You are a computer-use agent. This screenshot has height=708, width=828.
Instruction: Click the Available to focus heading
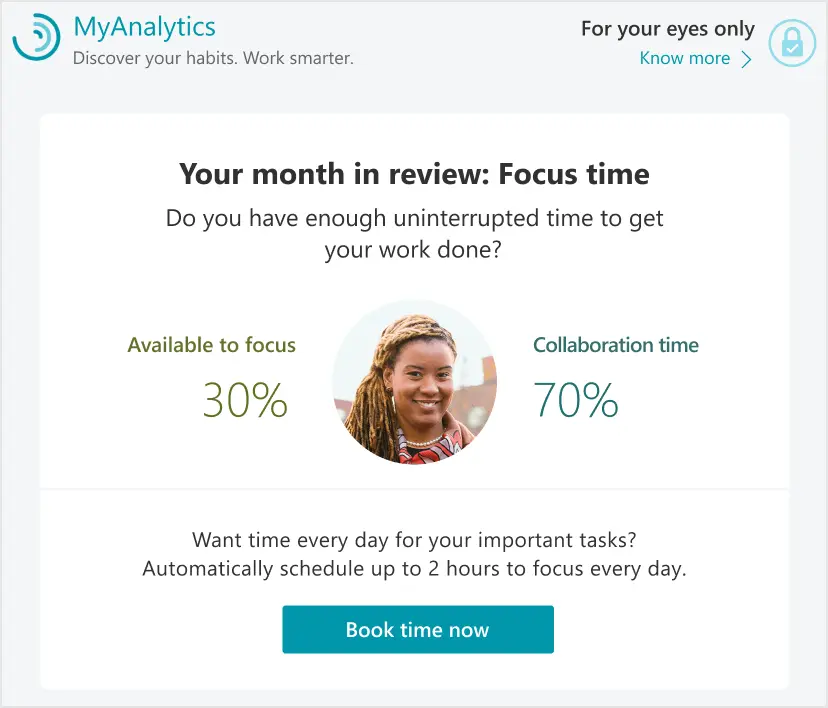point(211,345)
